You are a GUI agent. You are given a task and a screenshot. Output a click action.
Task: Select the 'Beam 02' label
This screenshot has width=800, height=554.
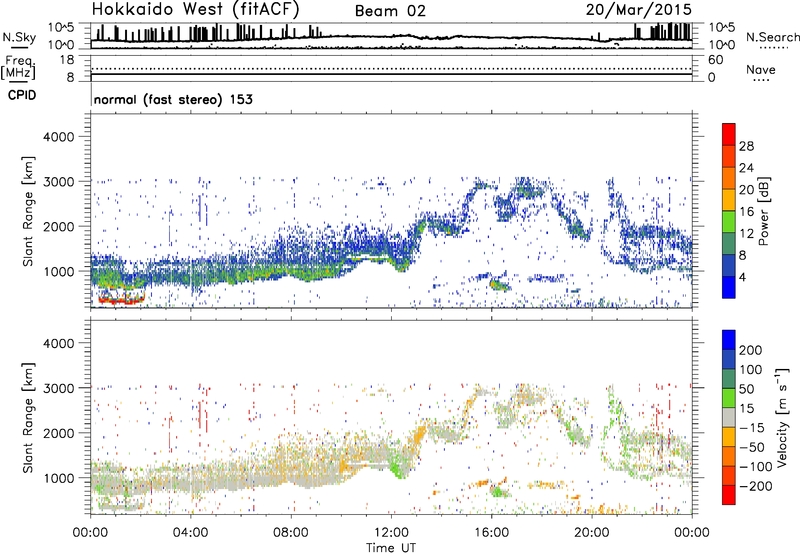(390, 11)
